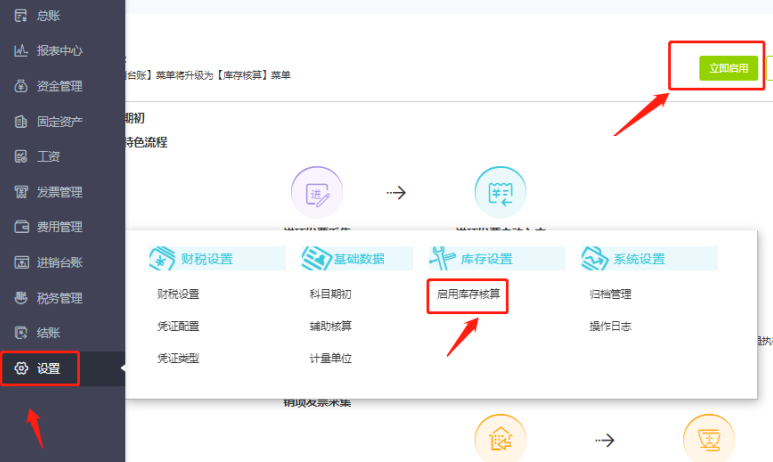Click the 特色流程 heading text
The height and width of the screenshot is (462, 773).
146,142
